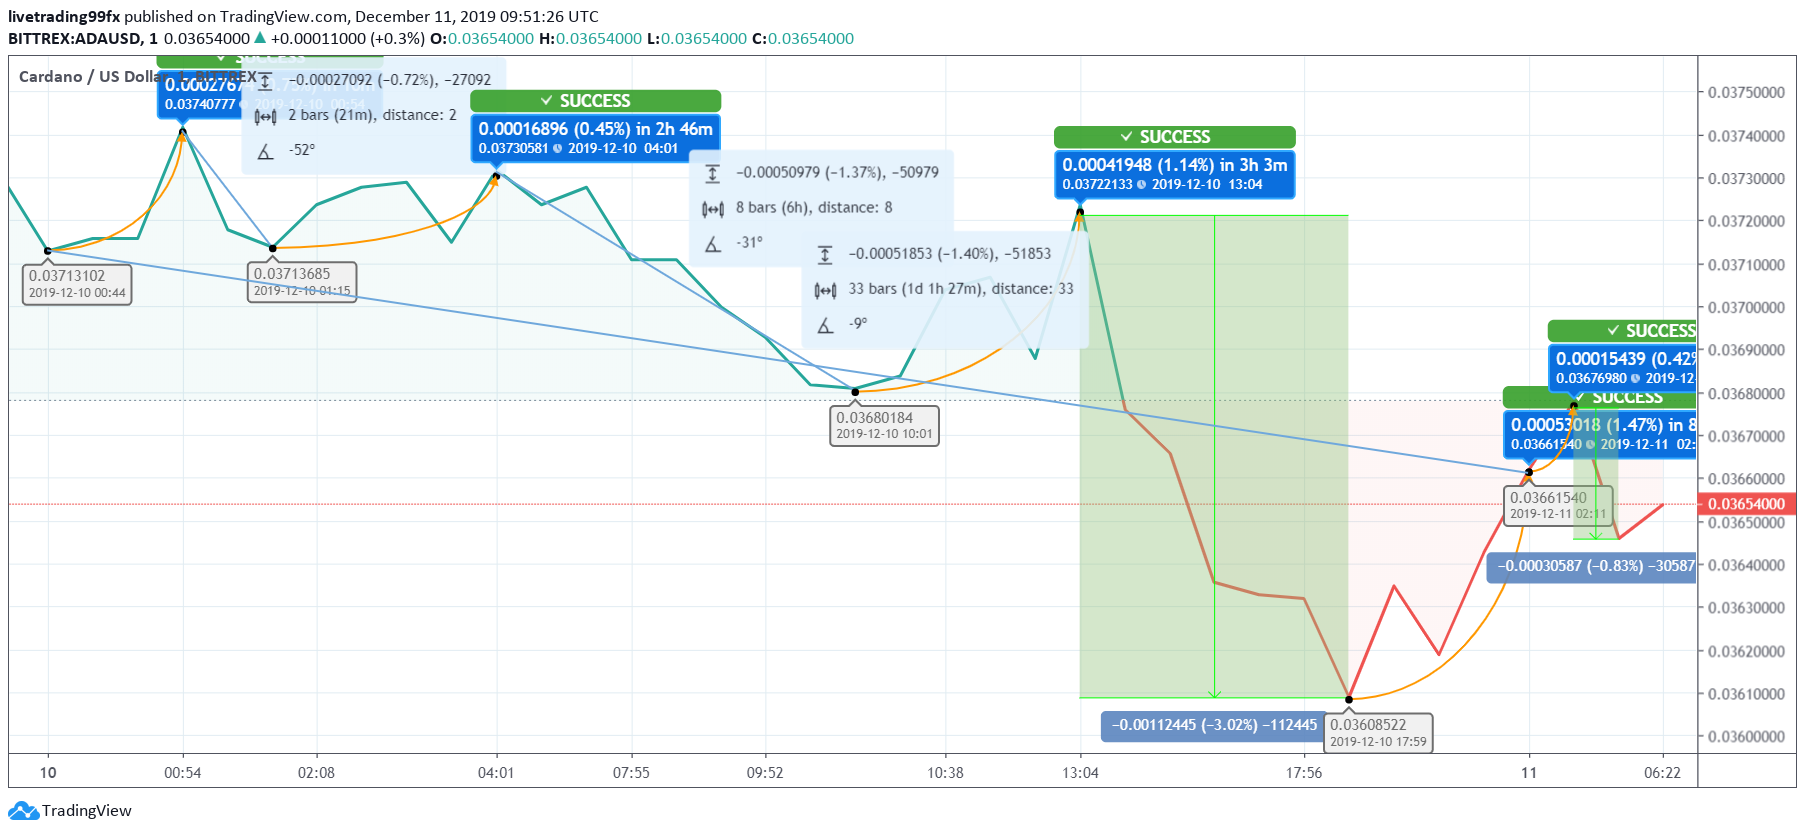Select the SUCCESS banner above 0.00015439

click(1622, 331)
